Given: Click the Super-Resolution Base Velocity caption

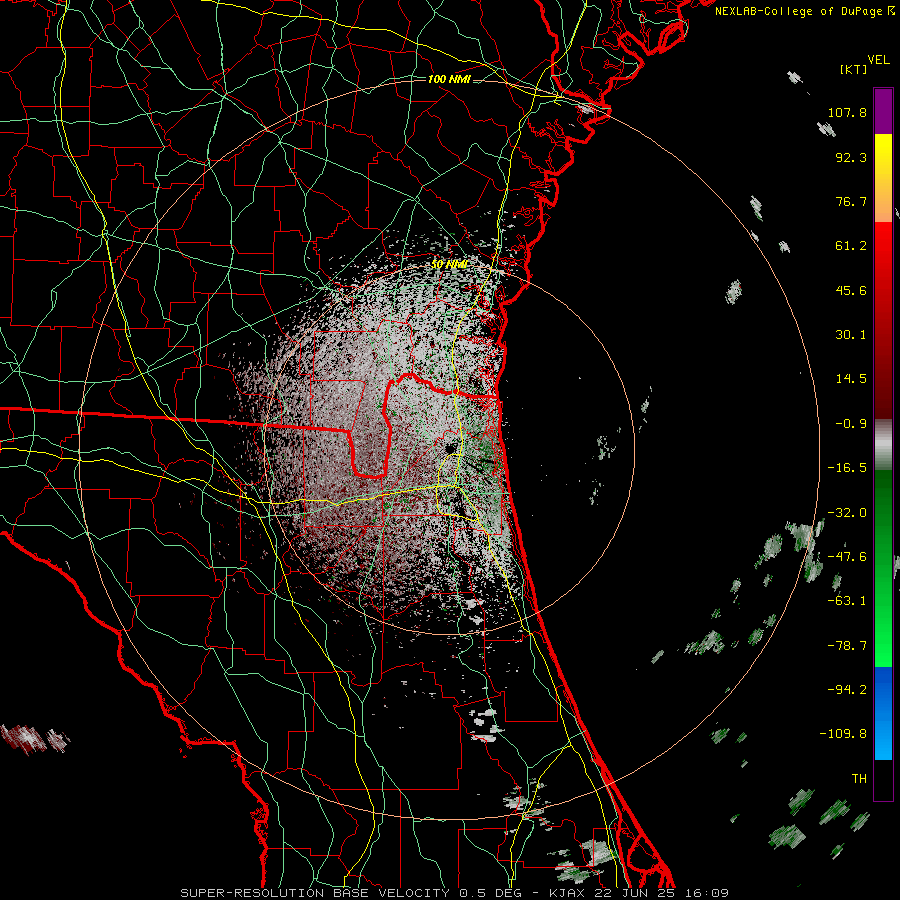Looking at the screenshot, I should [x=454, y=893].
